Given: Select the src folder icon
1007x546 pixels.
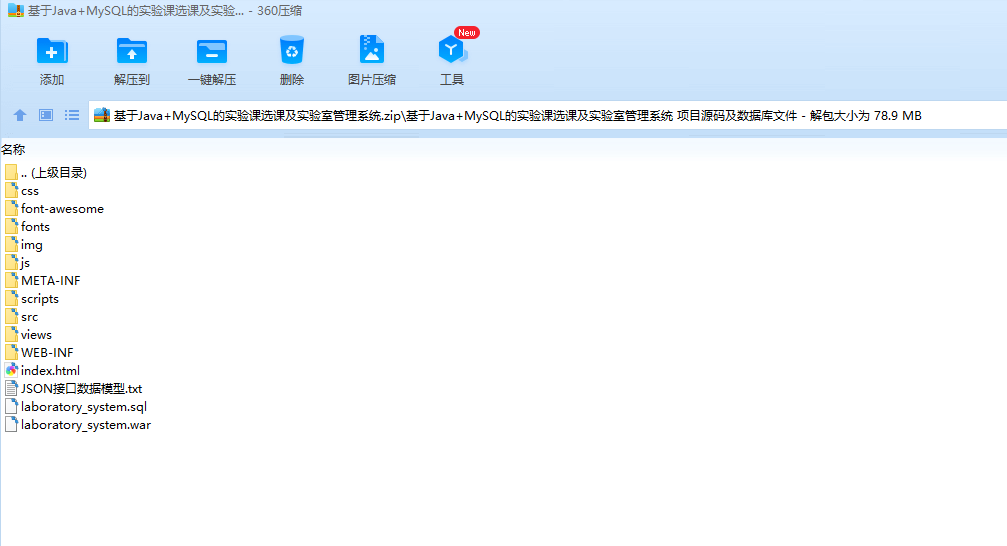Looking at the screenshot, I should [11, 316].
